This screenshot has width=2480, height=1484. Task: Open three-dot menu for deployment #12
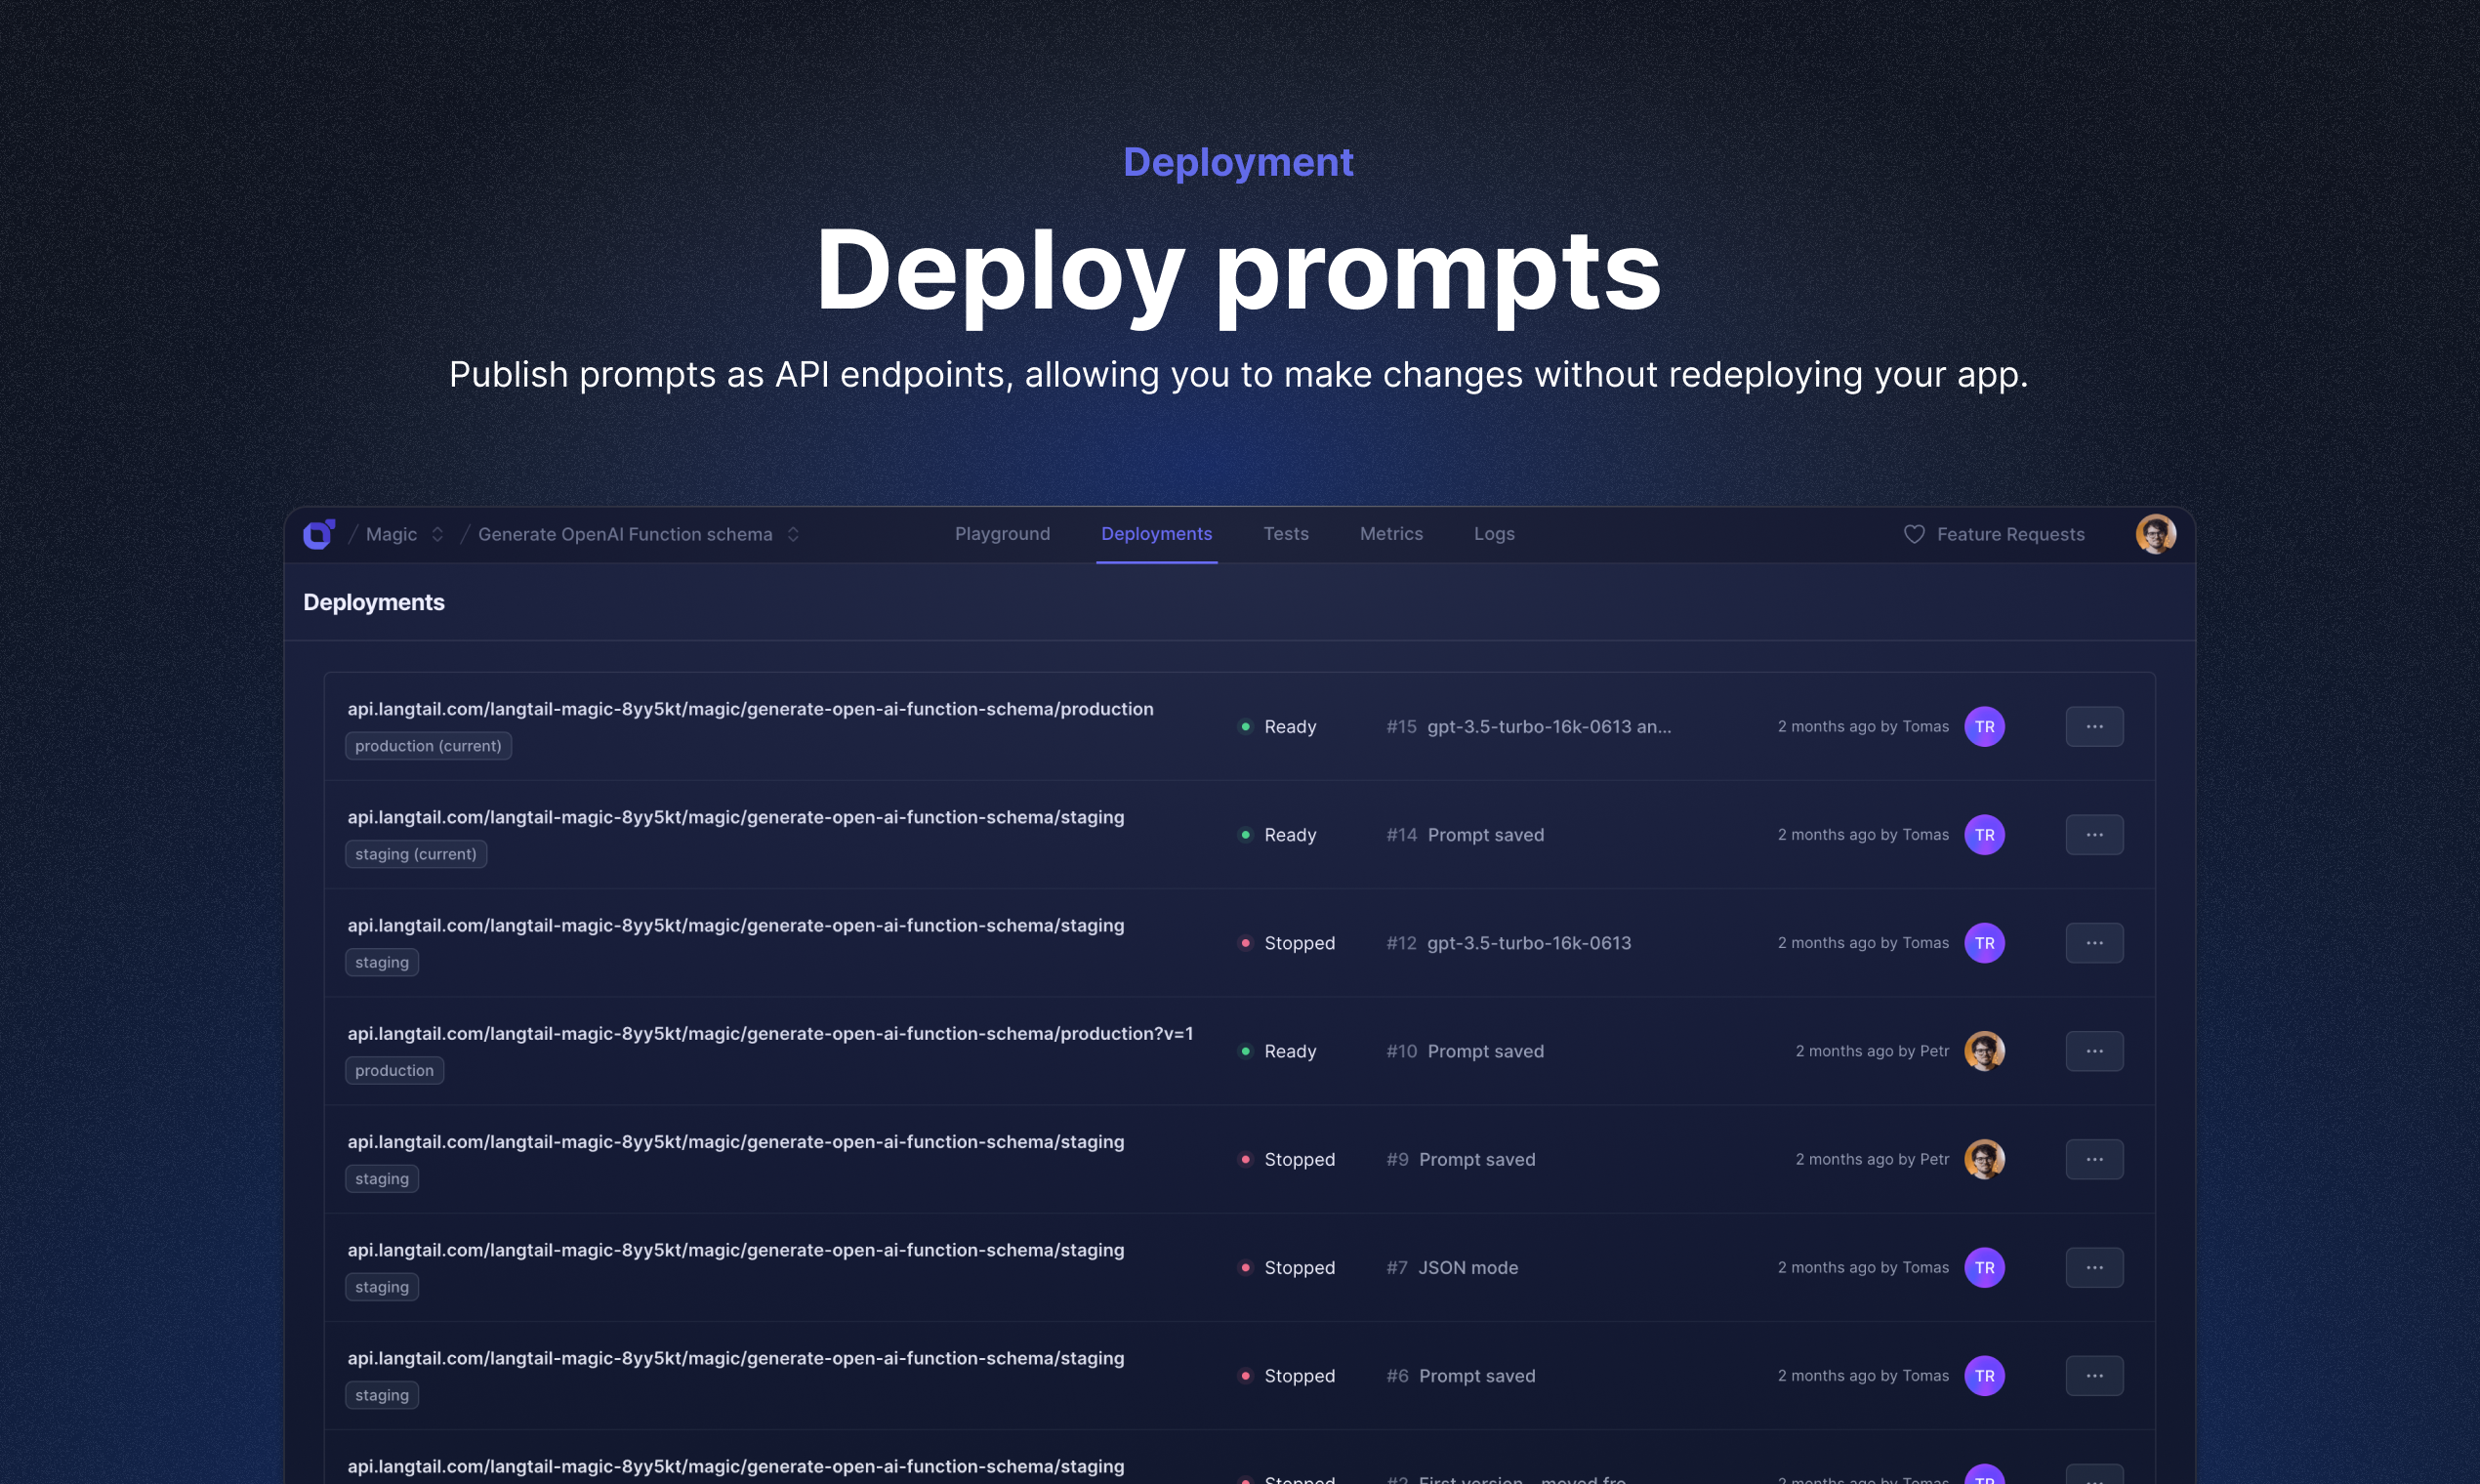click(x=2093, y=943)
